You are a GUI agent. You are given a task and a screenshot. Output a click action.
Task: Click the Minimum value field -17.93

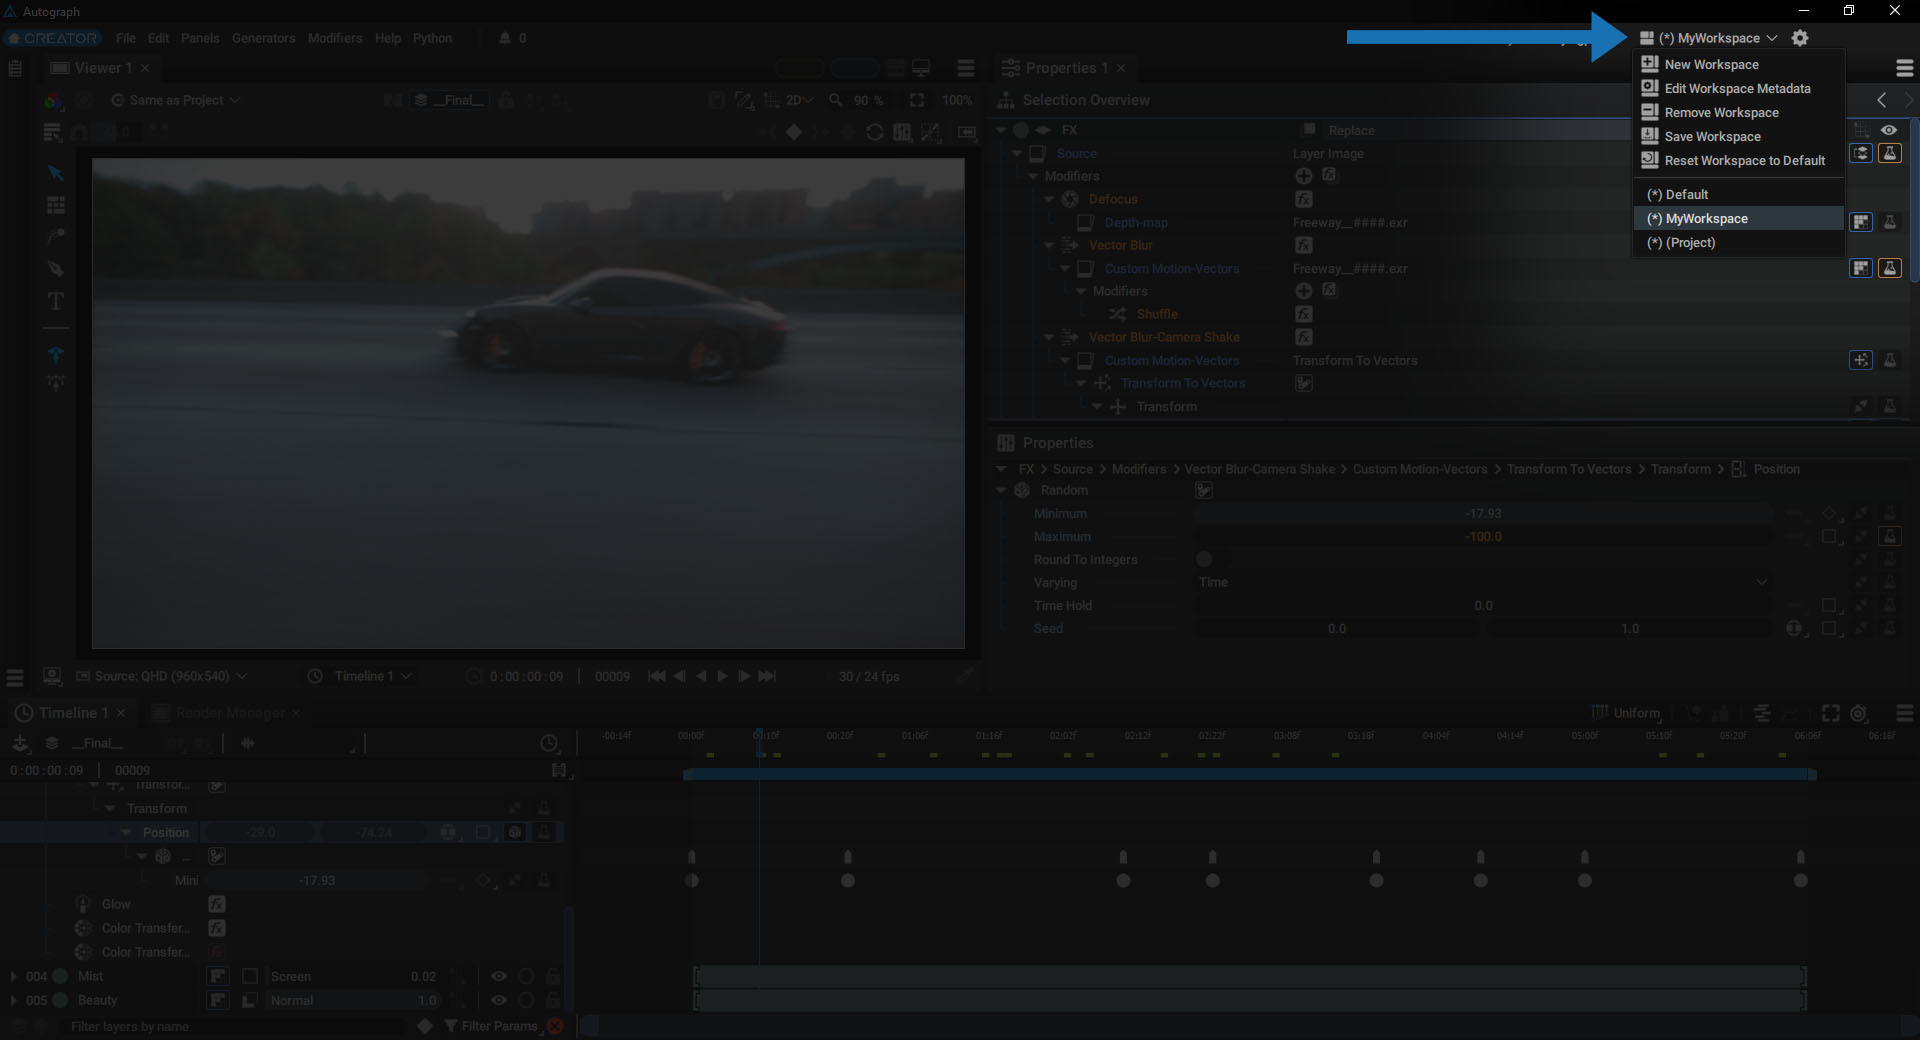click(x=1483, y=513)
